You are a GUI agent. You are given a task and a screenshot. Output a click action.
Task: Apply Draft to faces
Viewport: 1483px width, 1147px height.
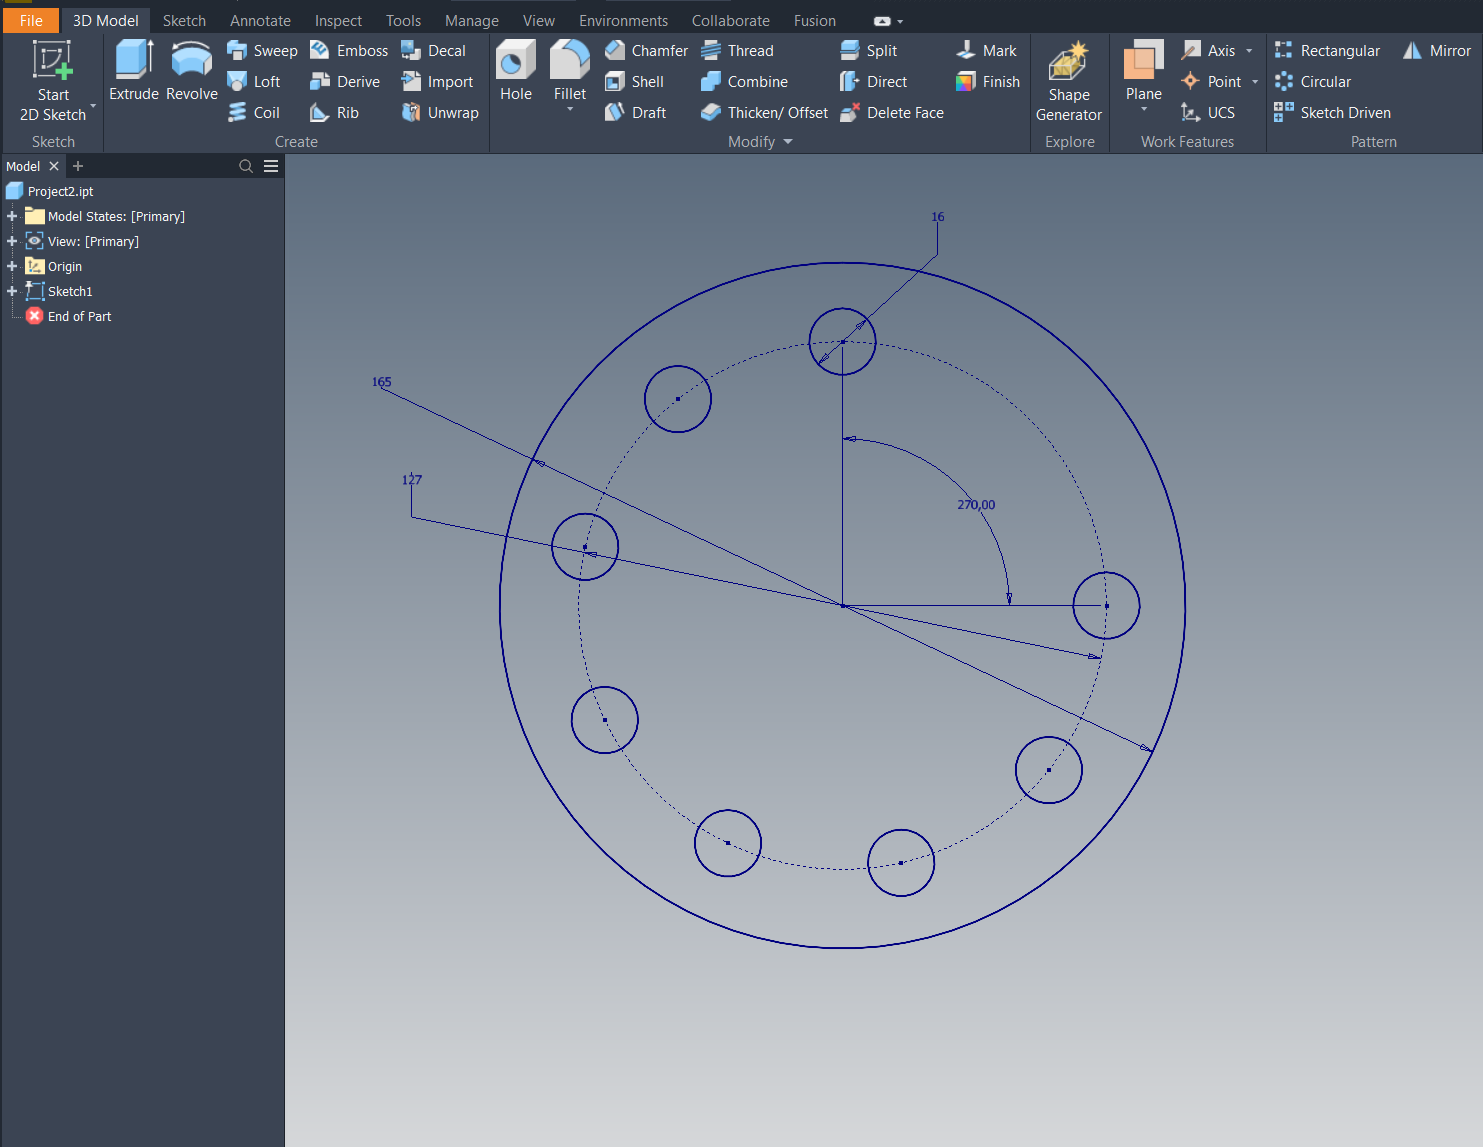(x=635, y=113)
